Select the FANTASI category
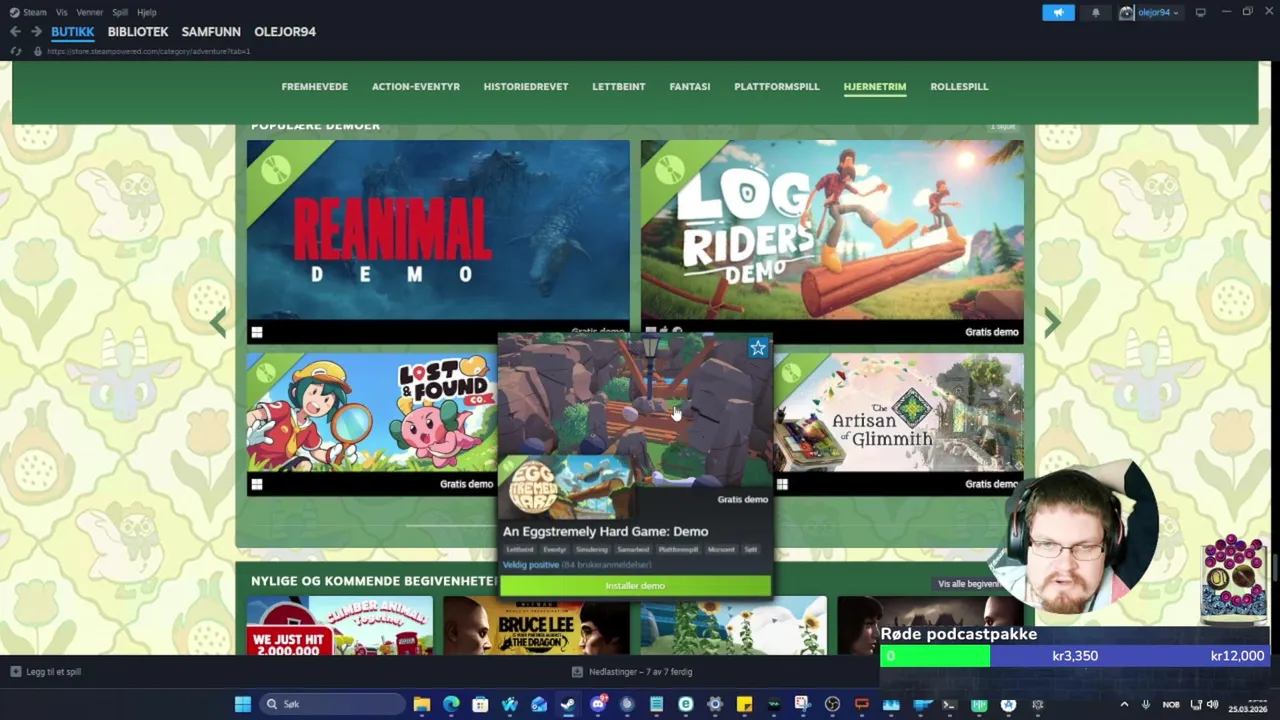 [690, 87]
